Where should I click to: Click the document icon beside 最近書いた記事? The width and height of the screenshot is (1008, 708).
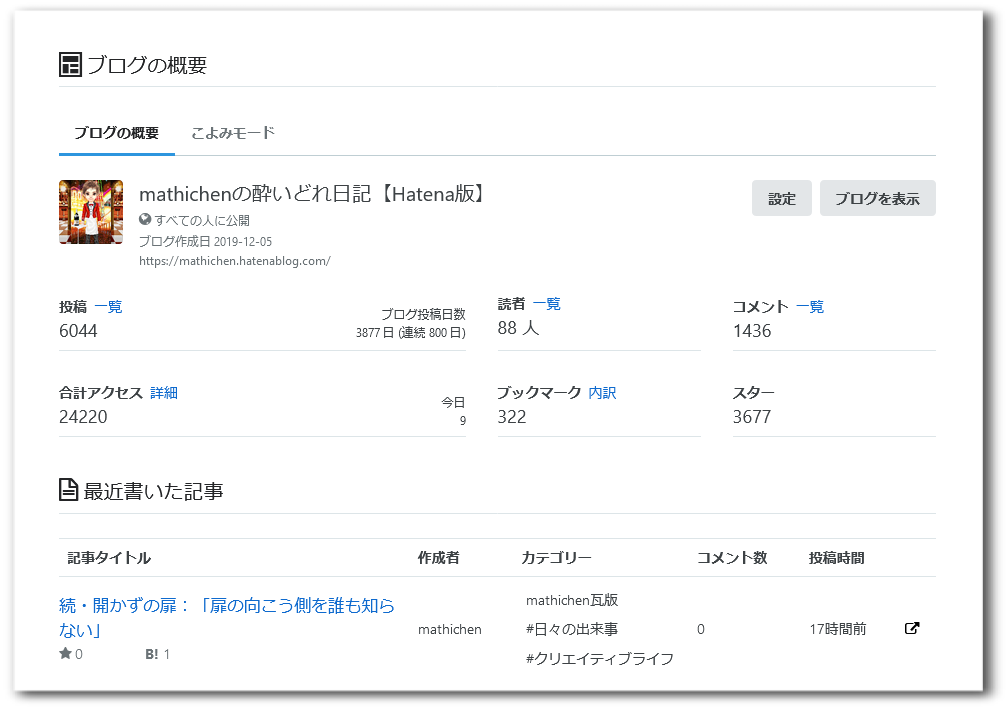68,490
